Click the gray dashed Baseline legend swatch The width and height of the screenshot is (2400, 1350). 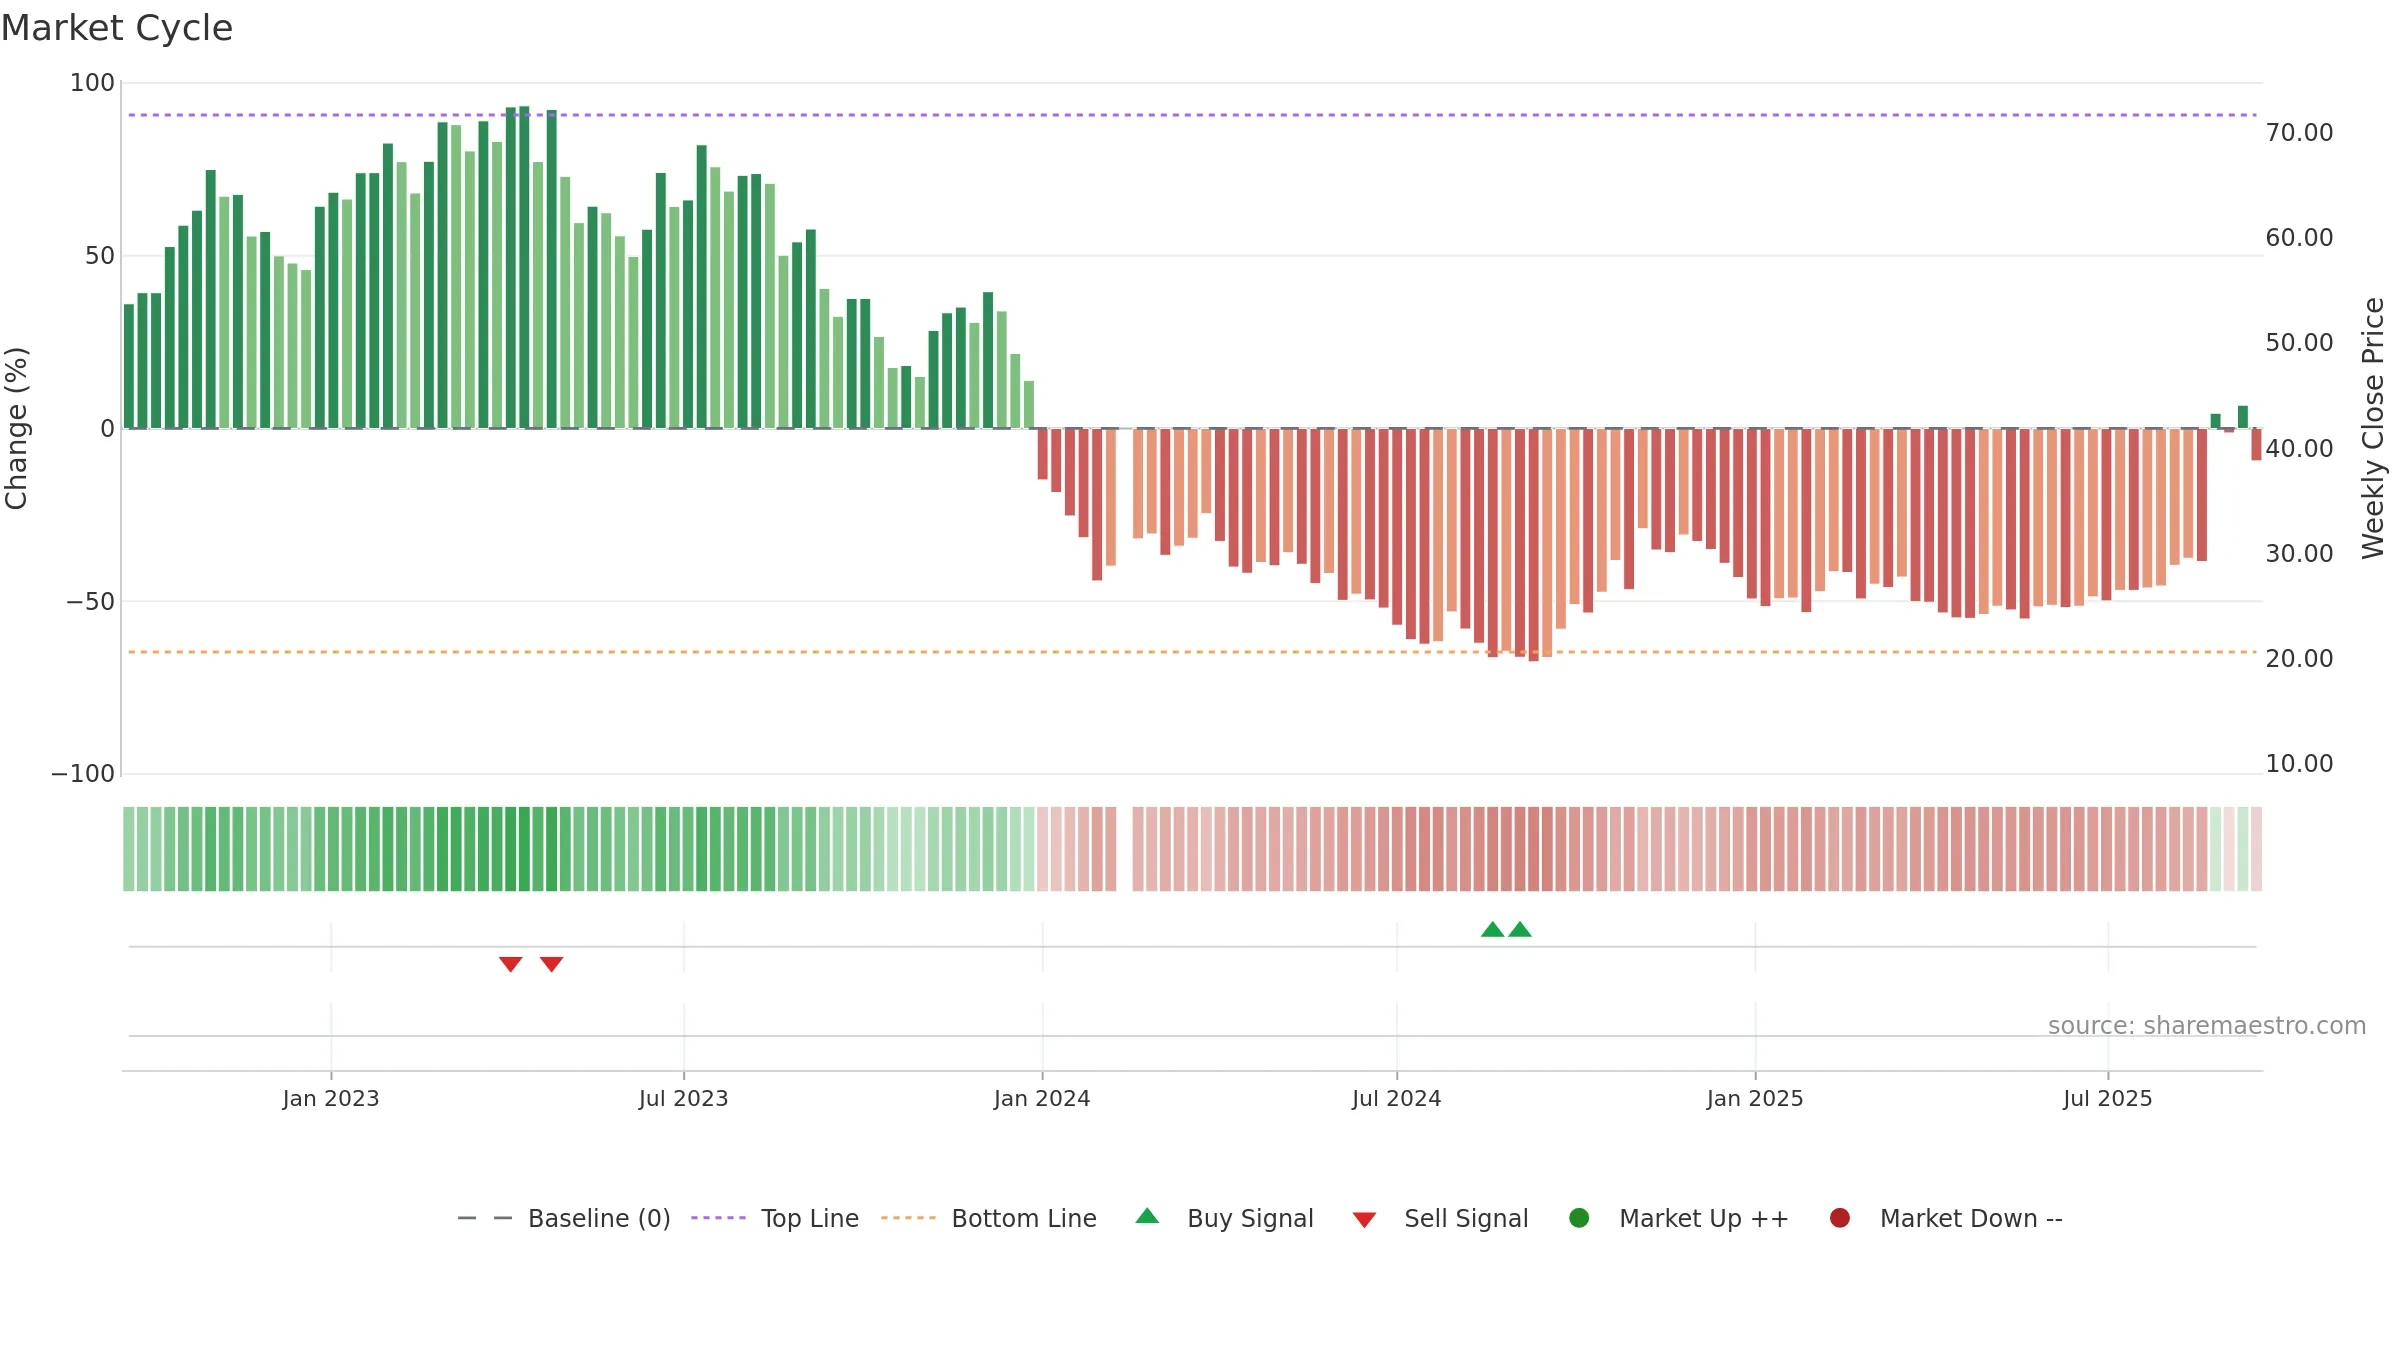pyautogui.click(x=485, y=1218)
